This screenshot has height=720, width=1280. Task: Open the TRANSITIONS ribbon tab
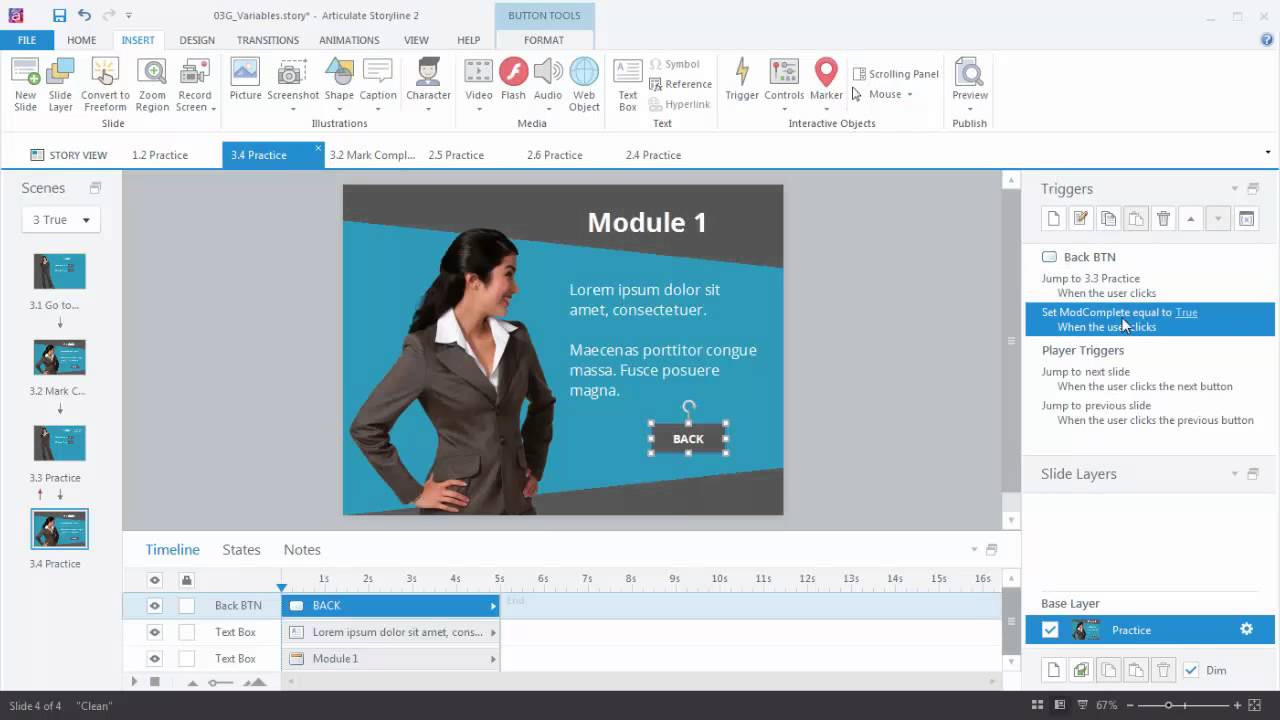(x=267, y=40)
